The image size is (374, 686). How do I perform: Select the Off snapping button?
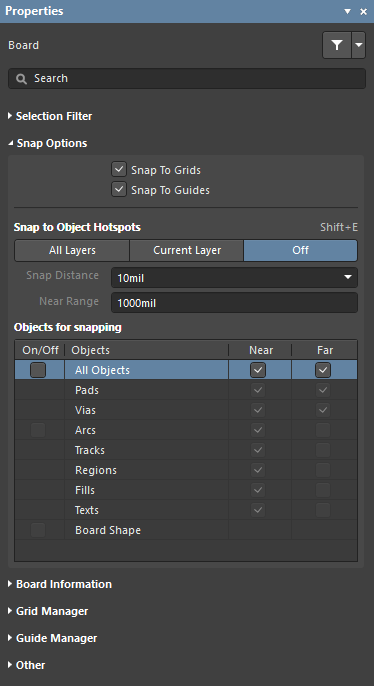click(x=301, y=250)
